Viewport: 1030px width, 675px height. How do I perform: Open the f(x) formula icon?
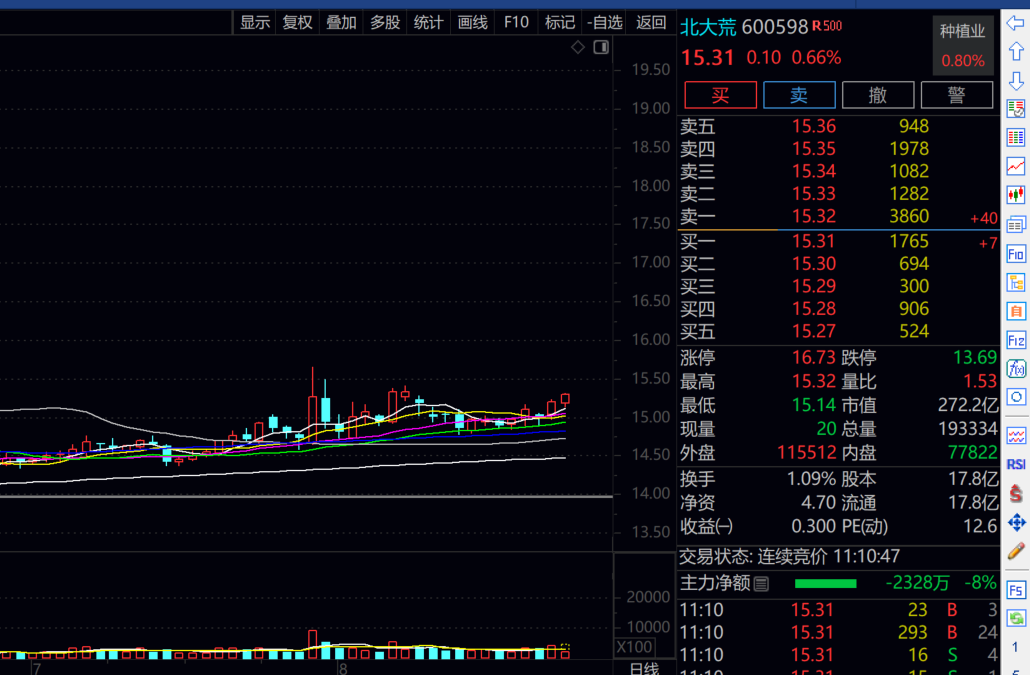coord(1016,369)
